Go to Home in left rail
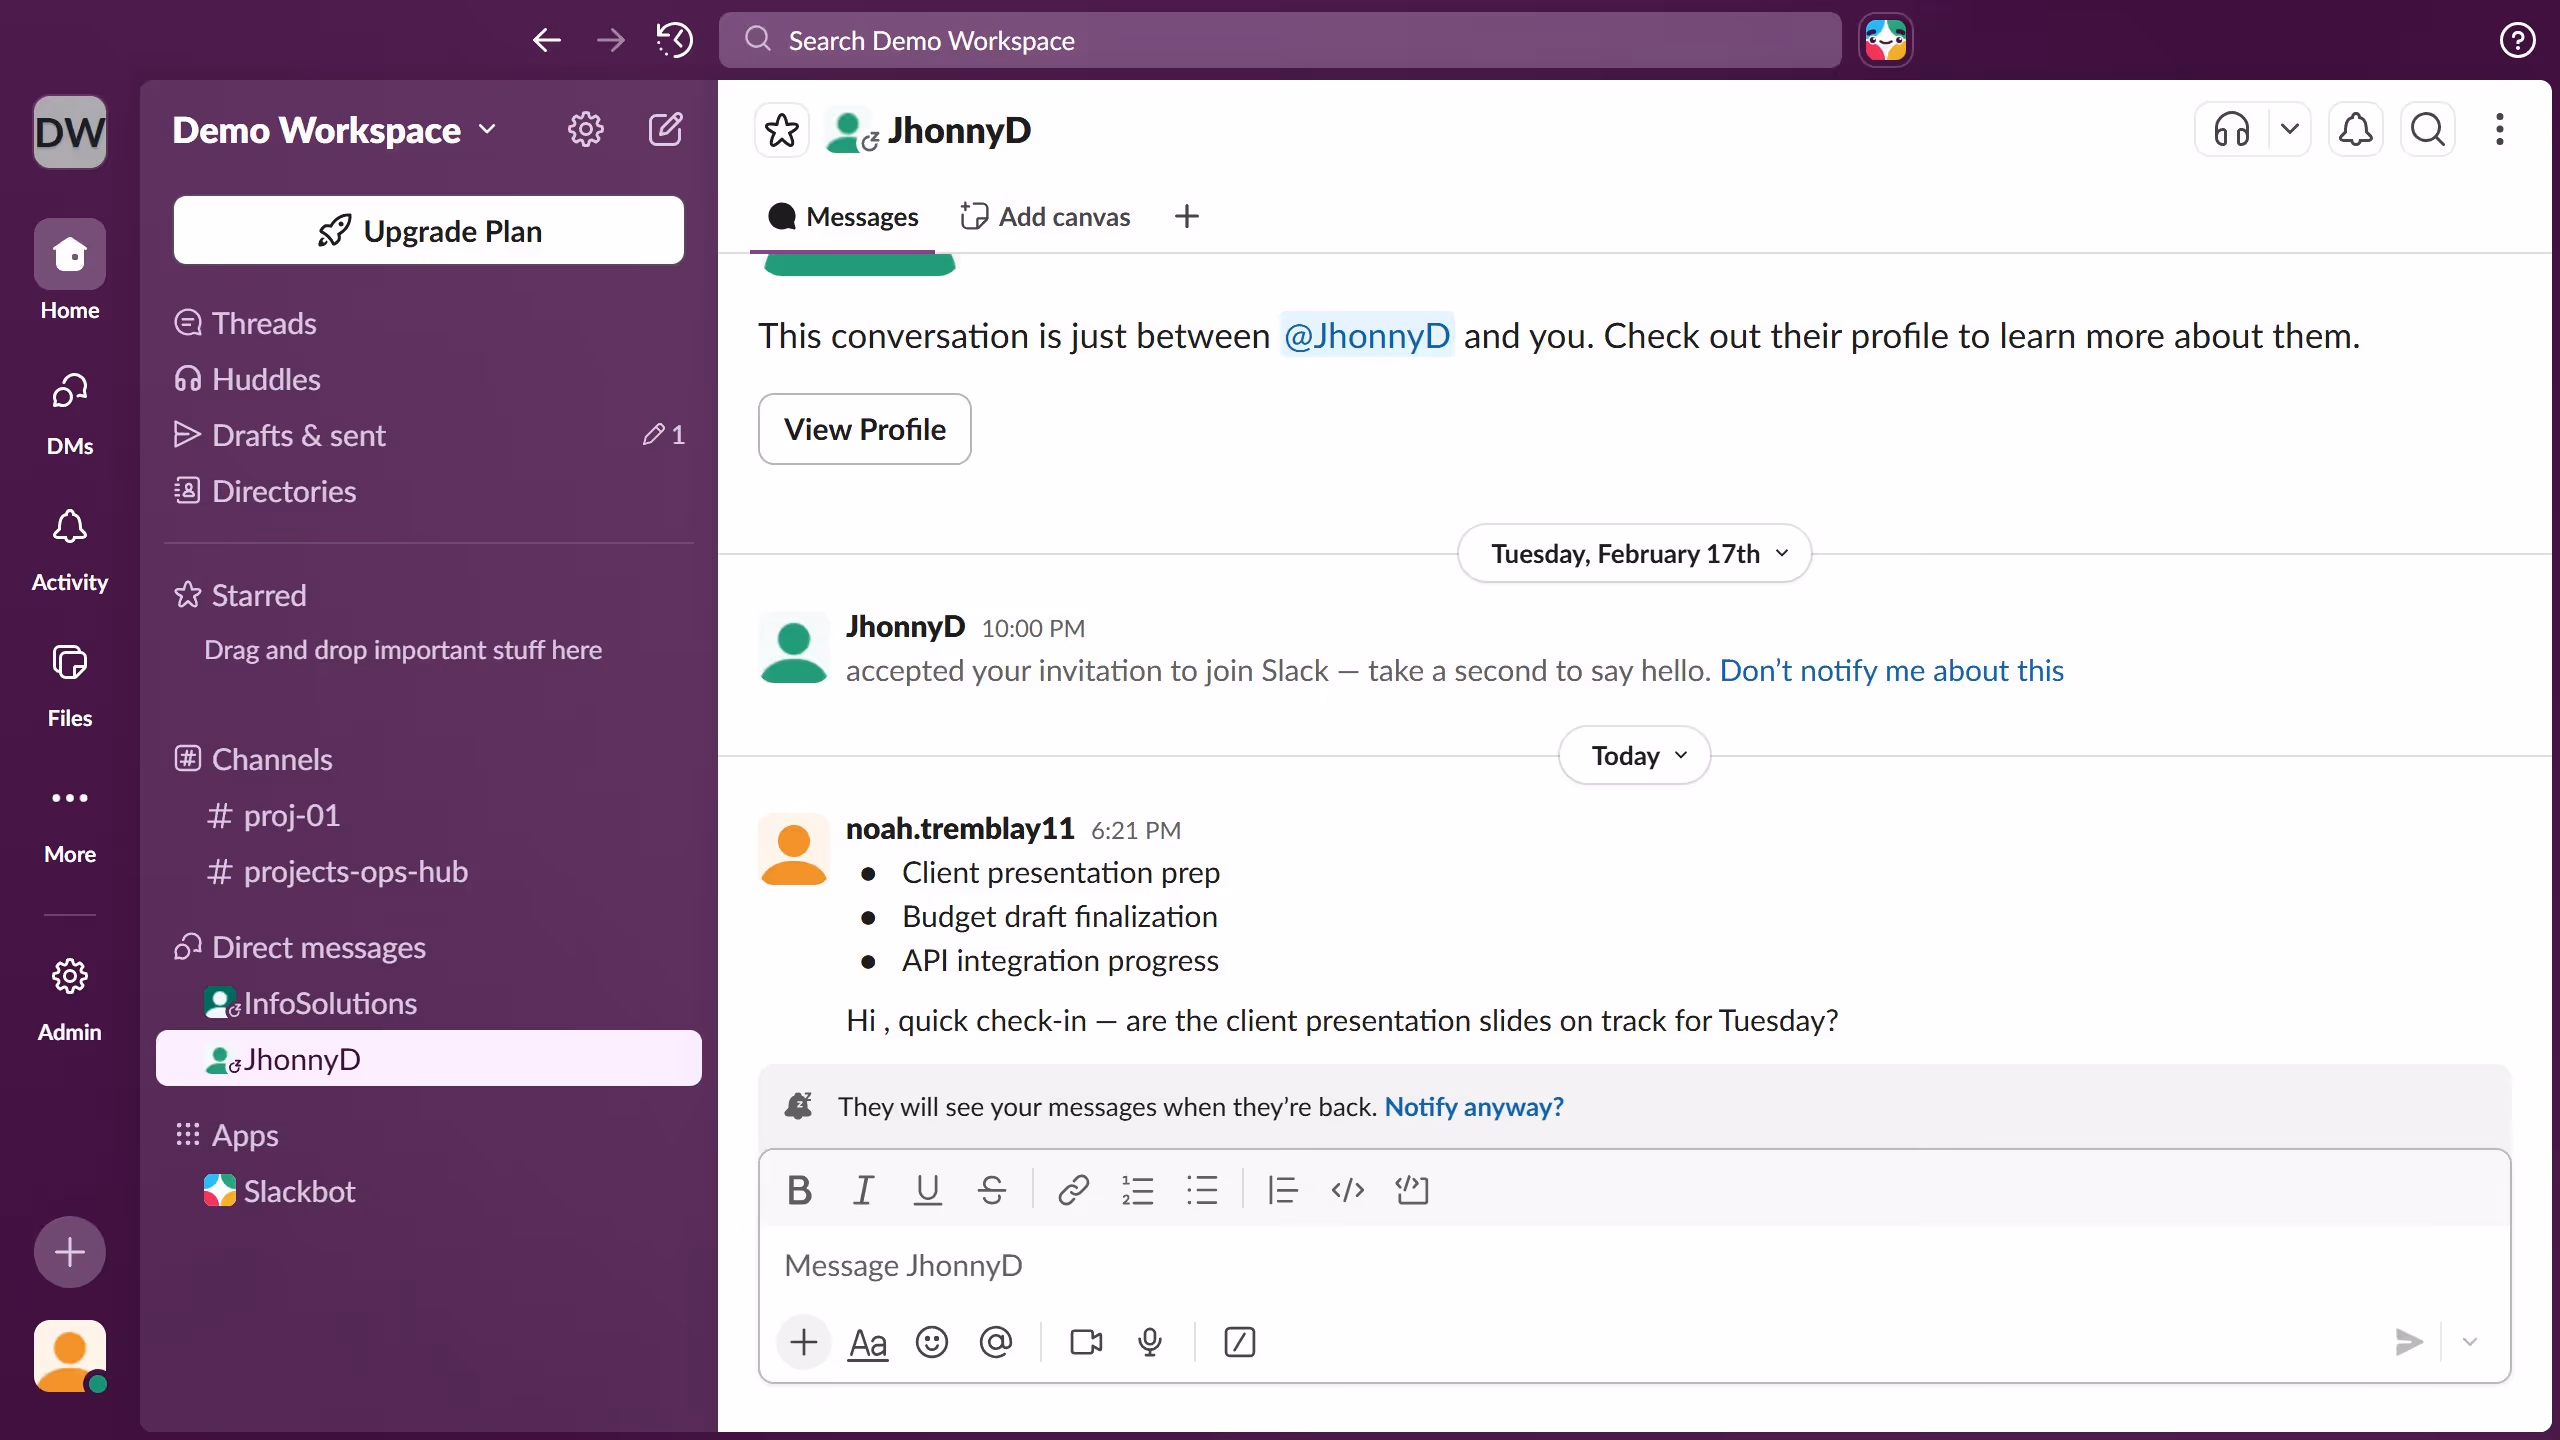2560x1440 pixels. click(x=69, y=270)
